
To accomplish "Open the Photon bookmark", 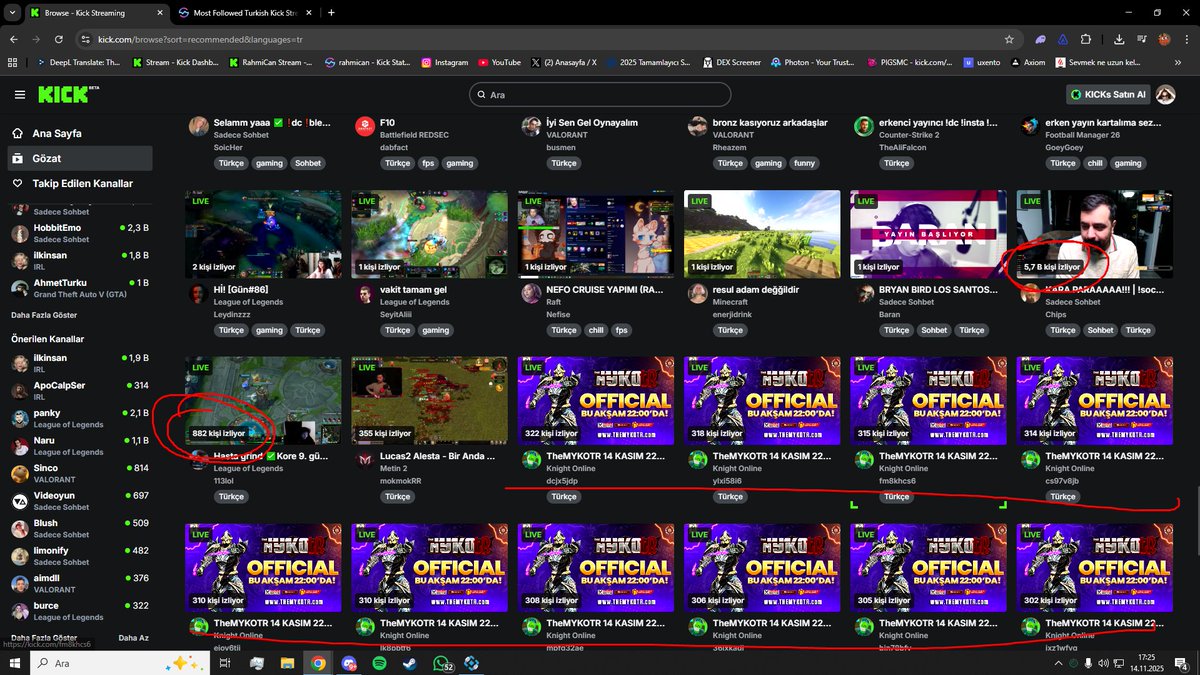I will click(811, 62).
